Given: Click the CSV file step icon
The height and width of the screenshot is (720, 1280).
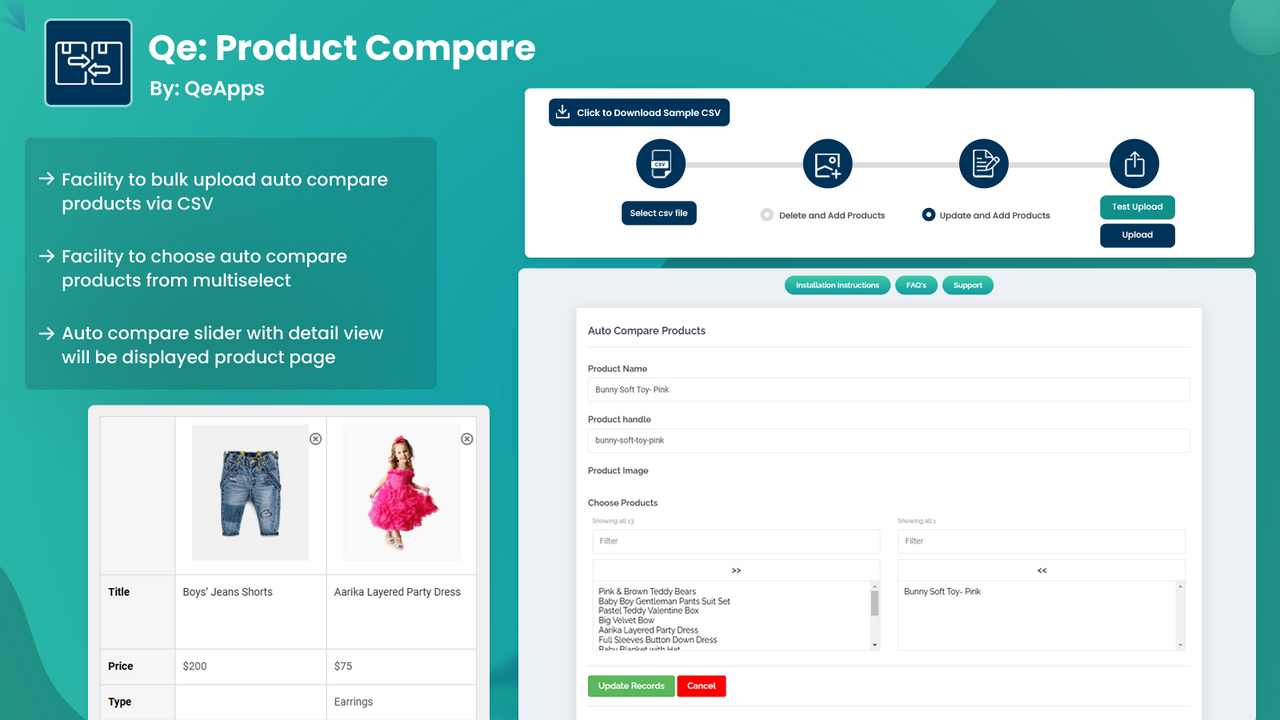Looking at the screenshot, I should pyautogui.click(x=660, y=163).
